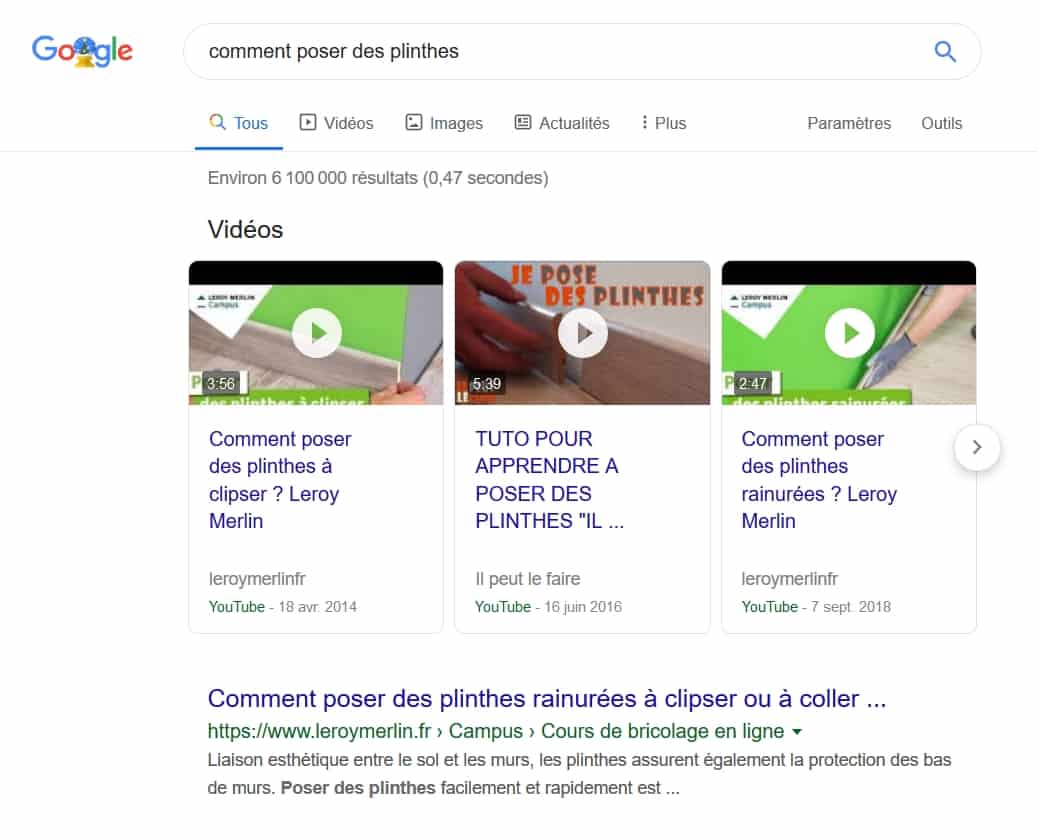Click the leroymerlin.fr Campus breadcrumb URL

[496, 731]
